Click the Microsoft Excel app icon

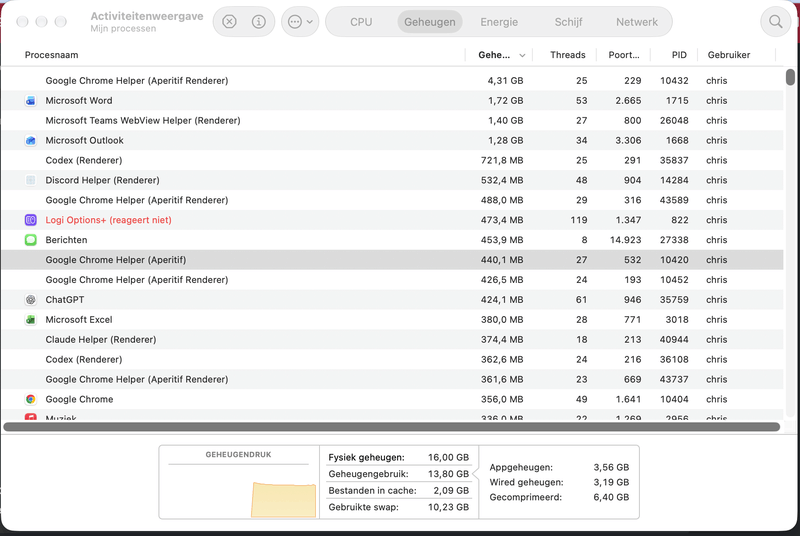point(31,319)
